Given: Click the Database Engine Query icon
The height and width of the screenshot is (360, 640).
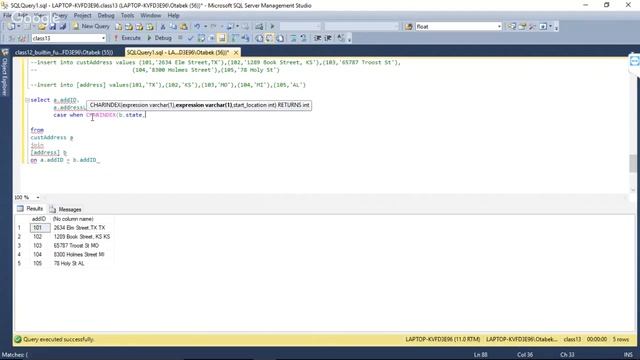Looking at the screenshot, I should tap(118, 27).
